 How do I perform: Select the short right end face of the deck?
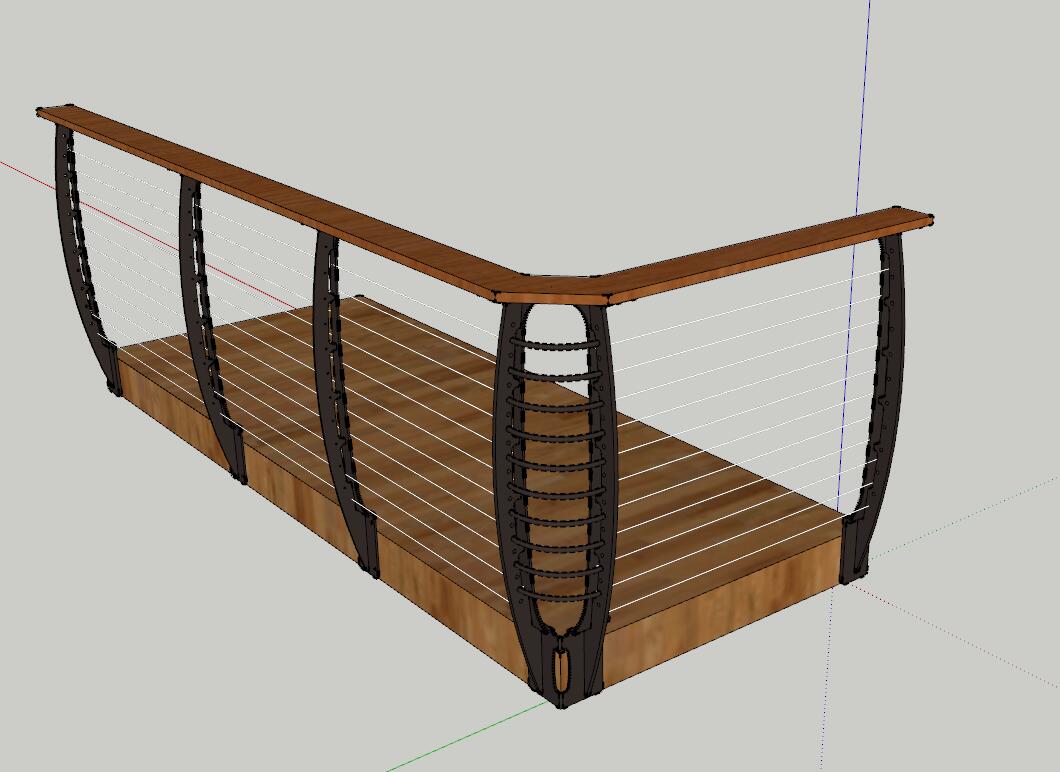click(720, 610)
